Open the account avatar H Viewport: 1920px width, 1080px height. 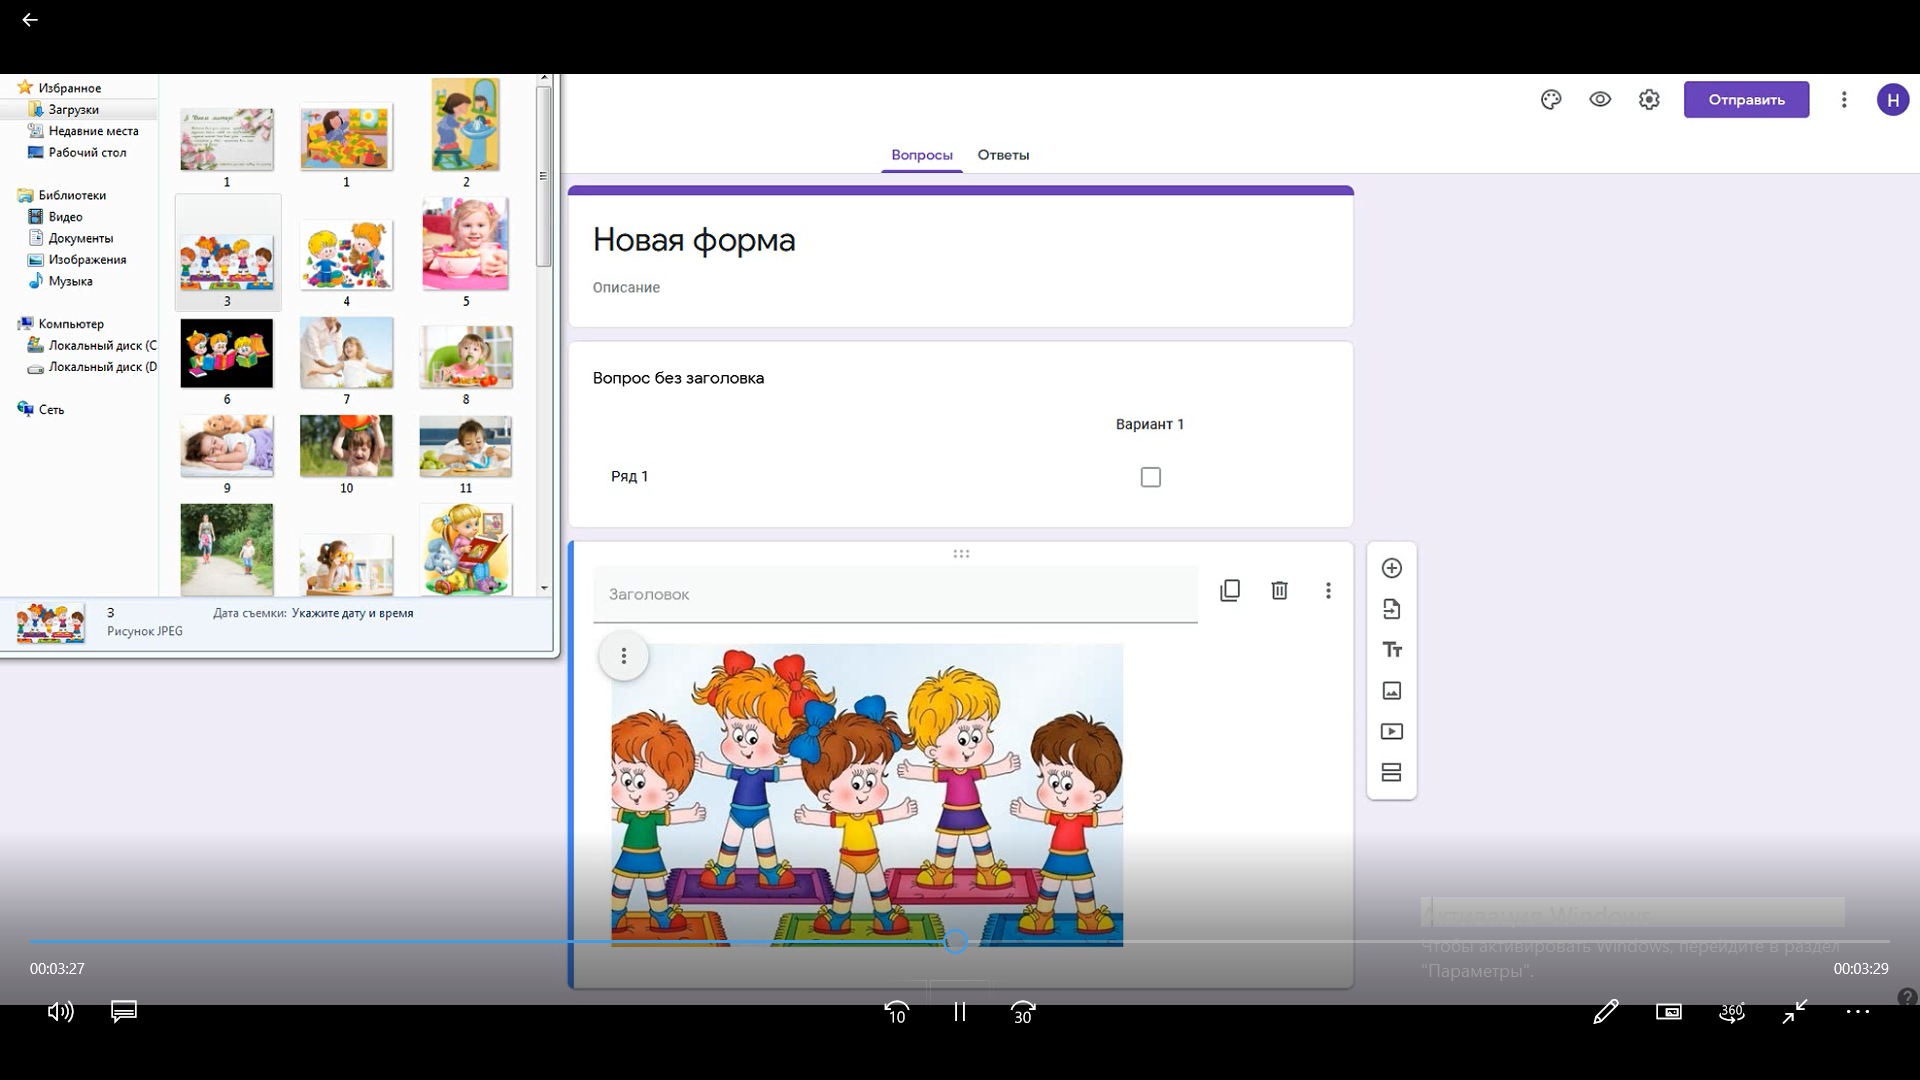[1892, 100]
